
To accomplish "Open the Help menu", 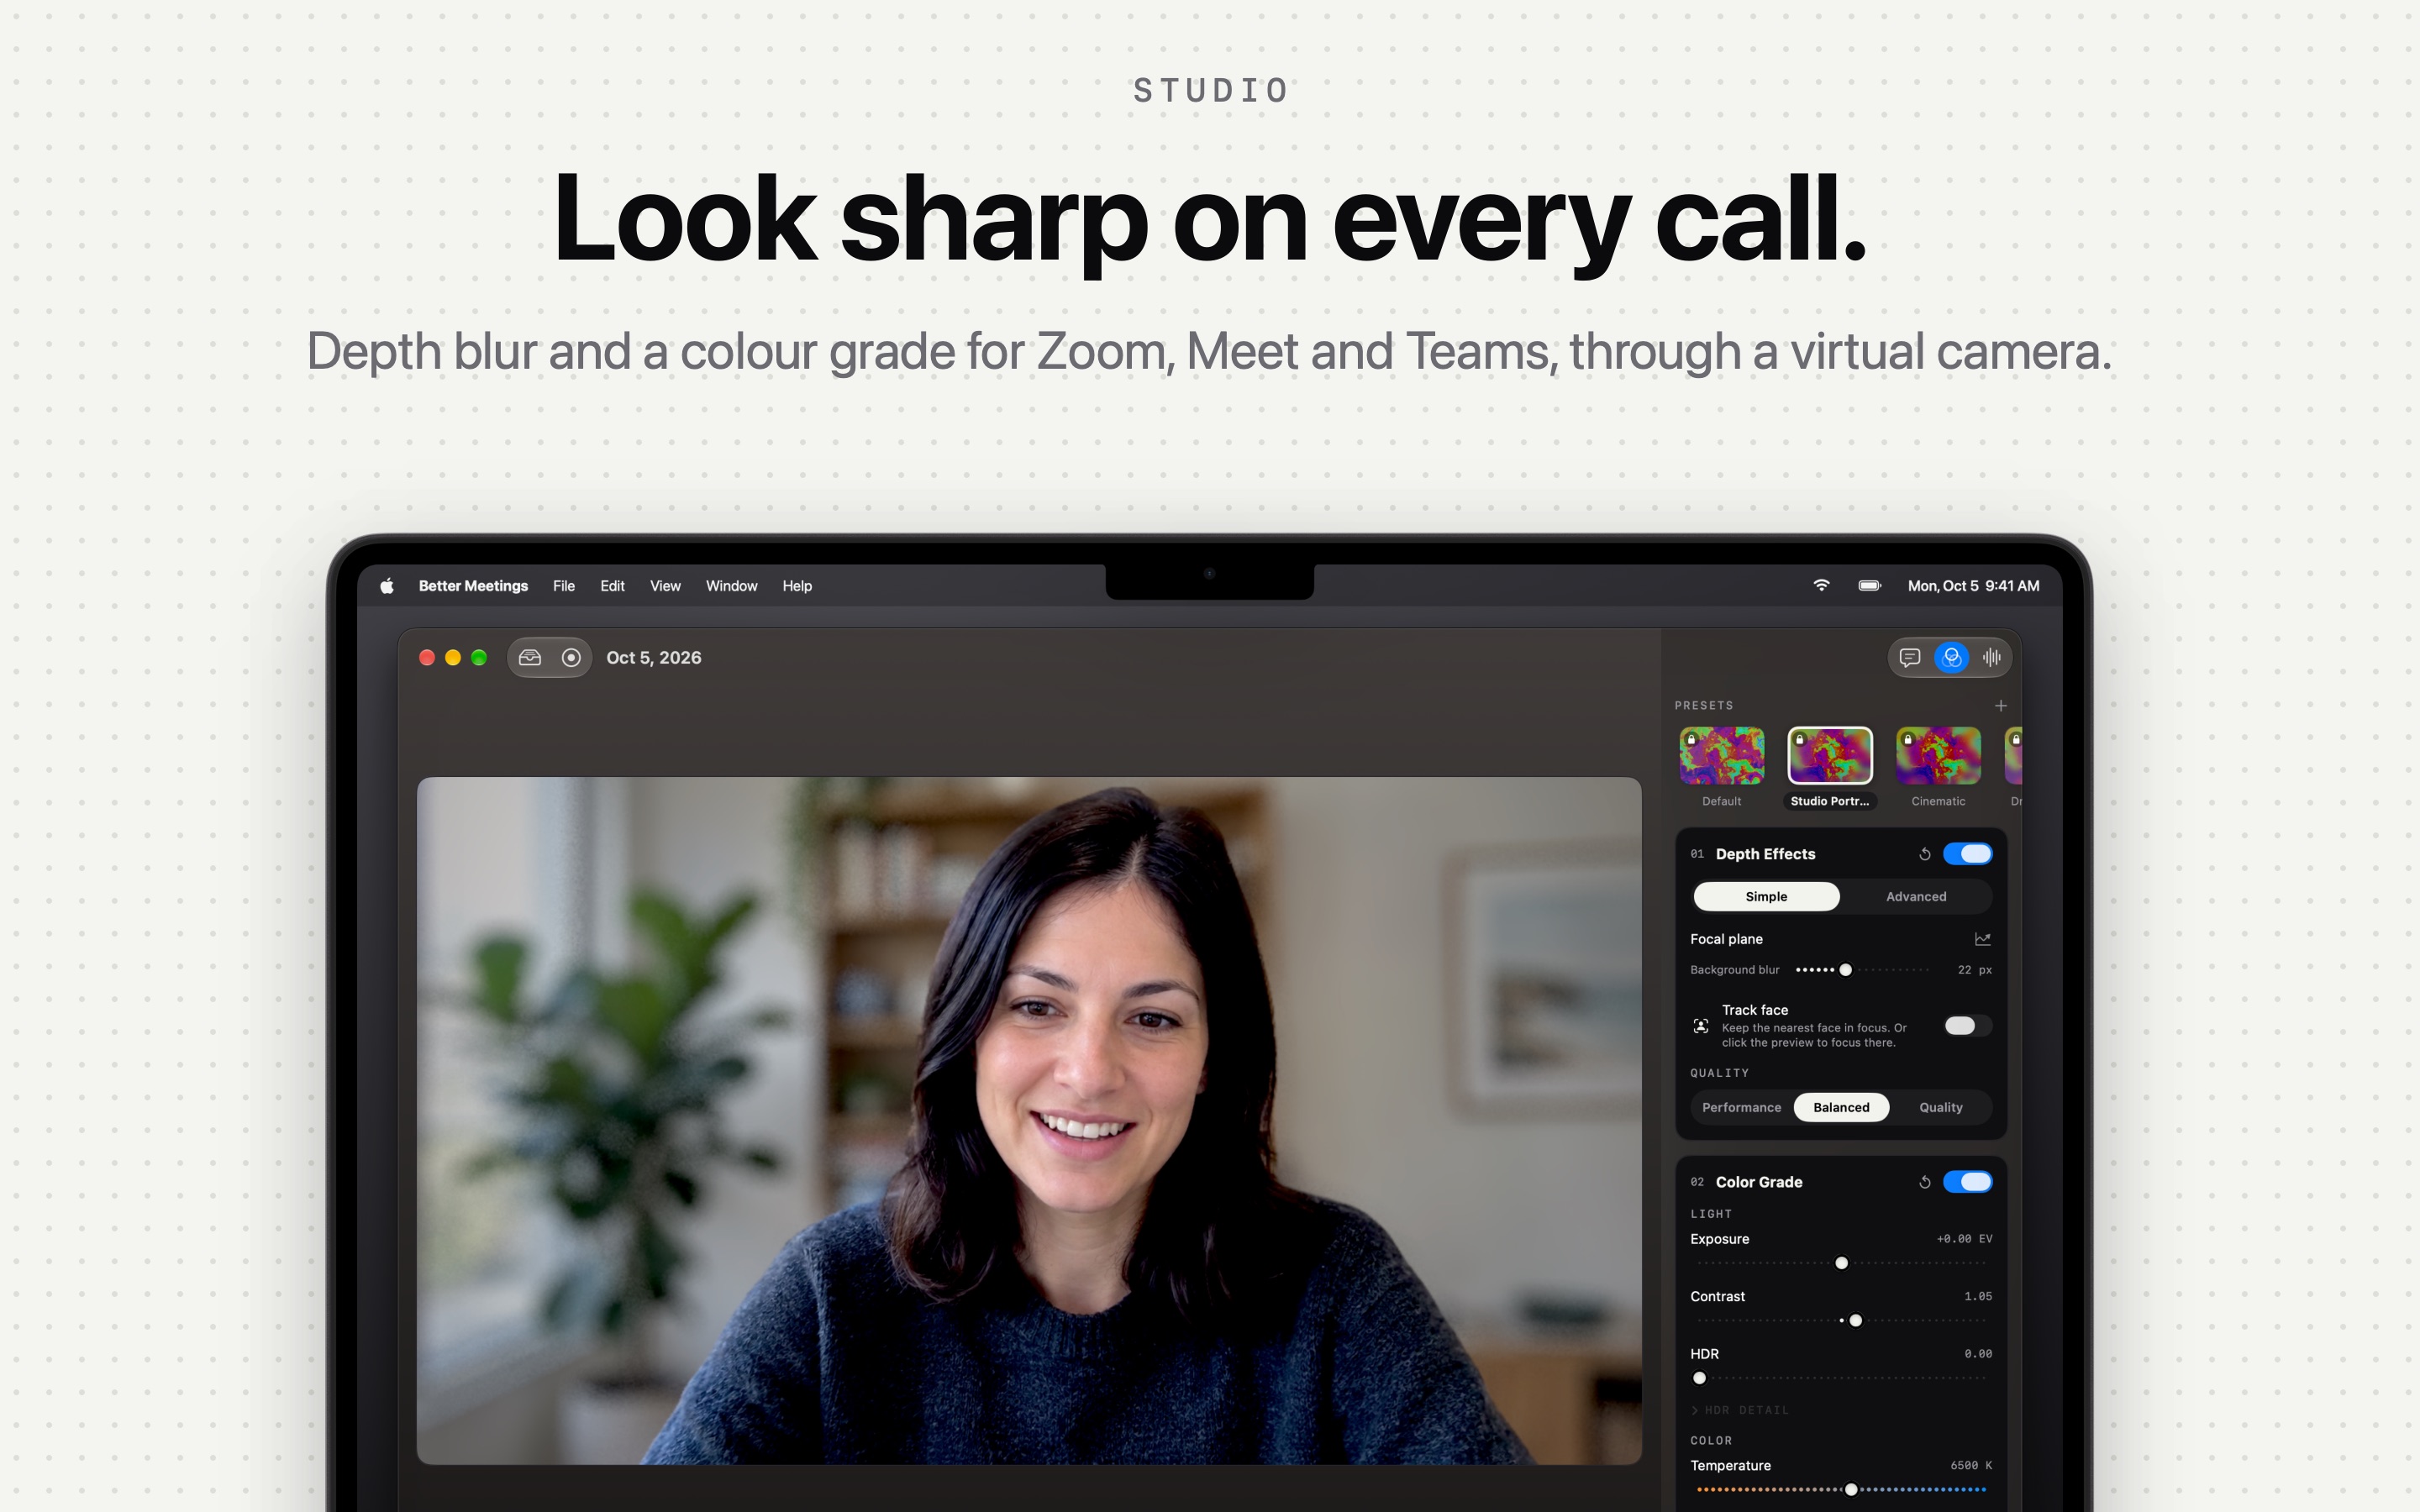I will [797, 586].
